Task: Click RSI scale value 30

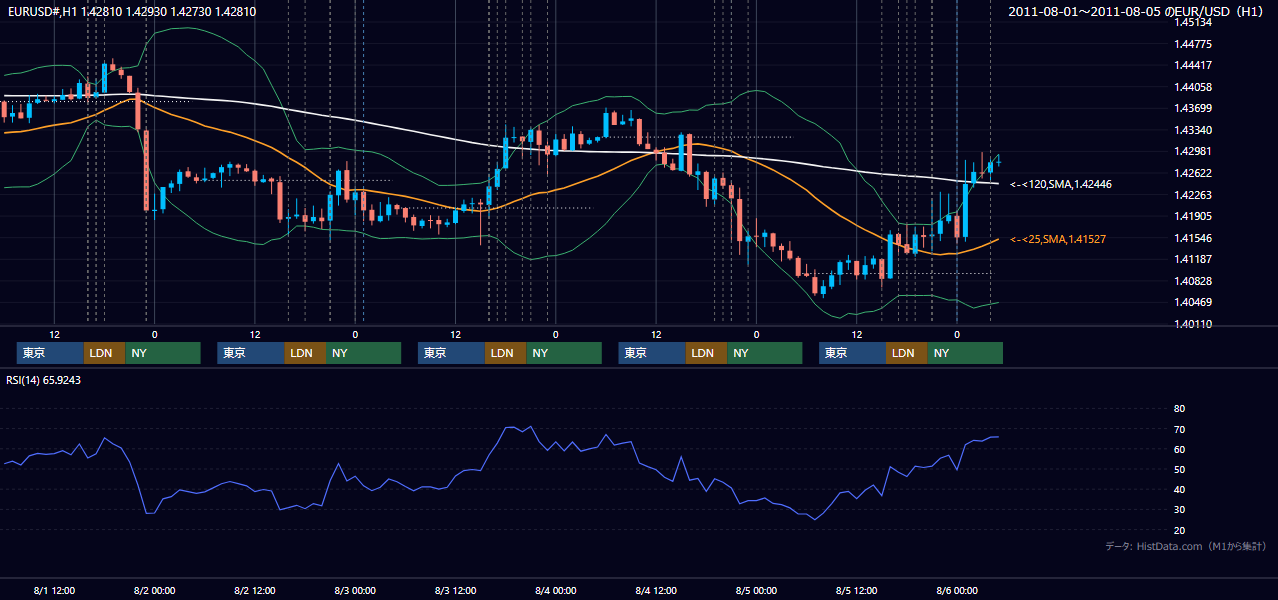Action: point(1179,510)
